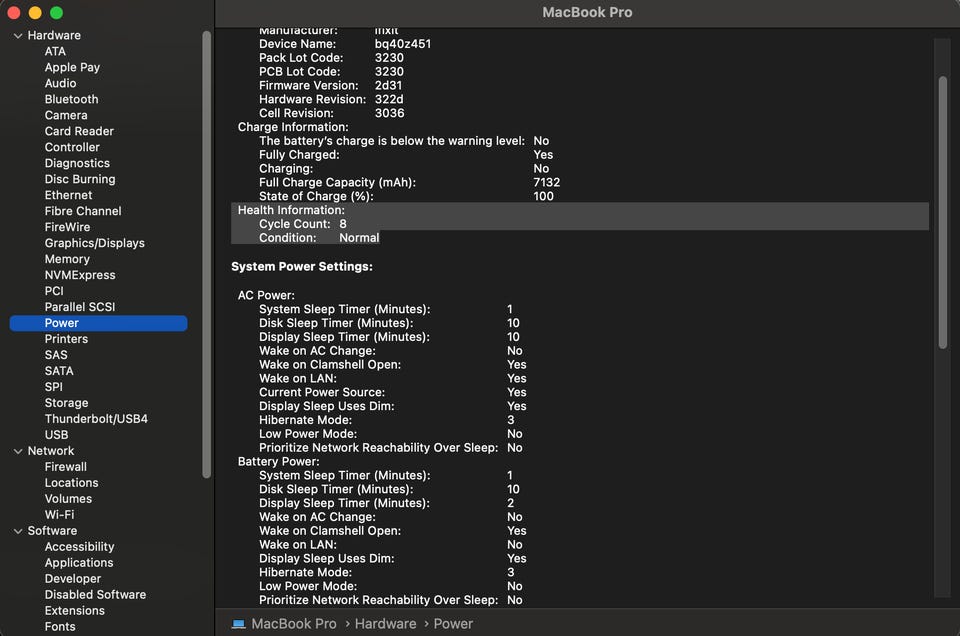Open the Audio hardware entry
Screen dimensions: 960x636
(x=61, y=83)
